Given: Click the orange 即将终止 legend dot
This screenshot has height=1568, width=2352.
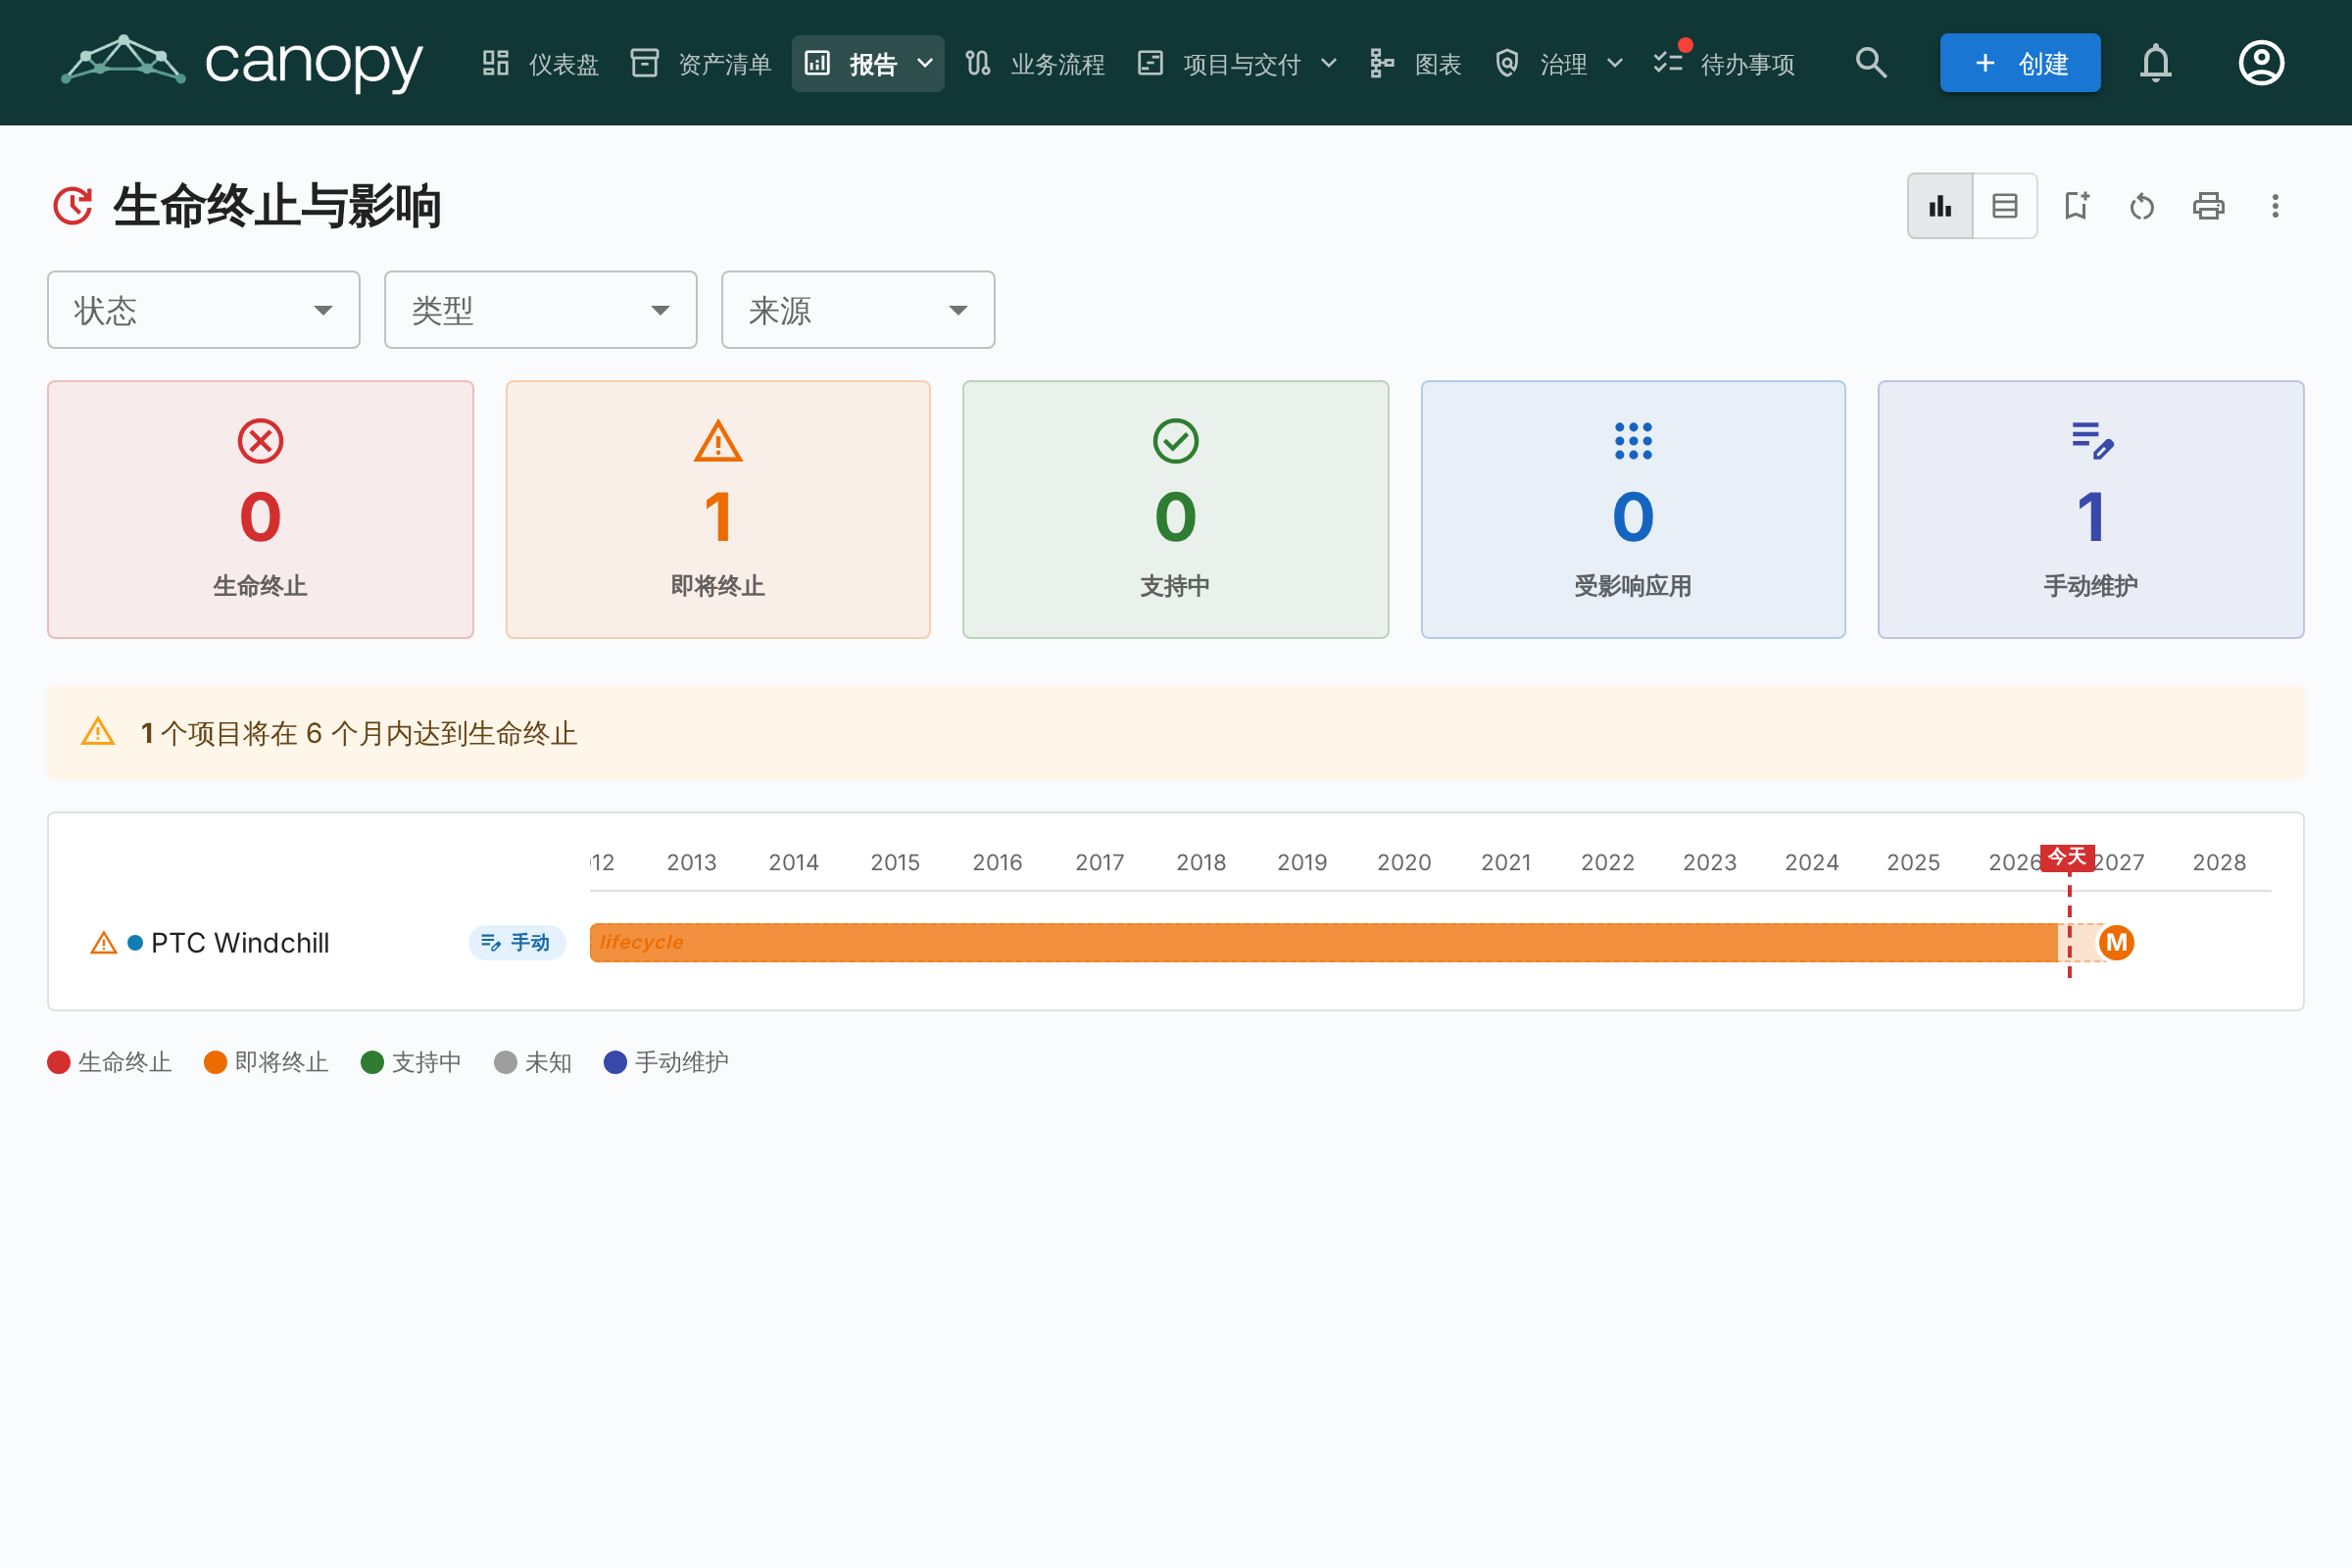Looking at the screenshot, I should 215,1062.
